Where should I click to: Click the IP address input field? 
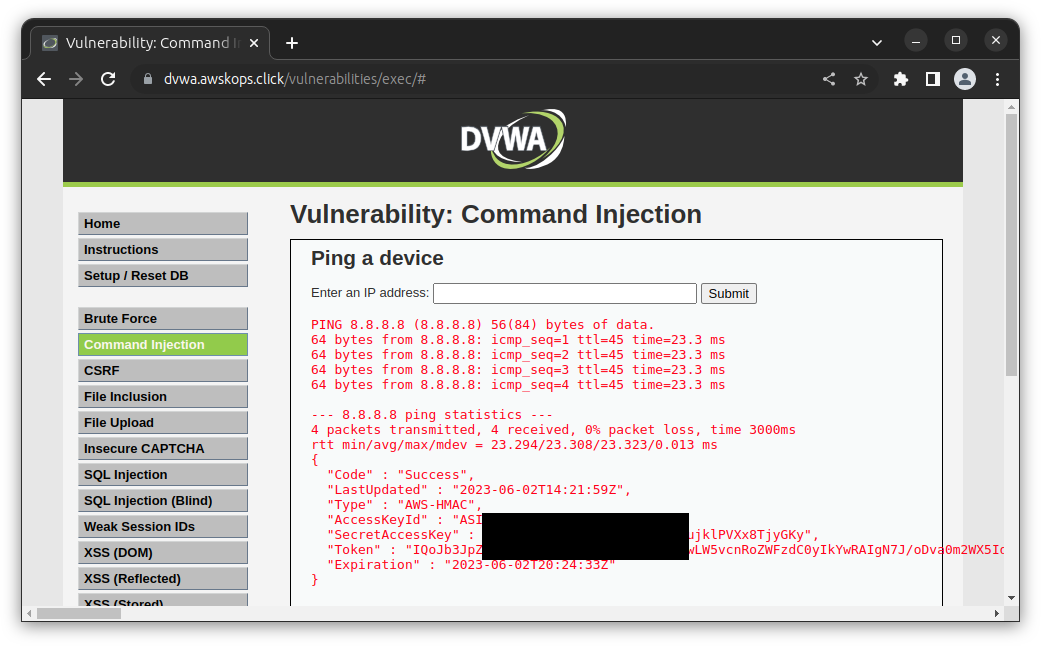565,293
